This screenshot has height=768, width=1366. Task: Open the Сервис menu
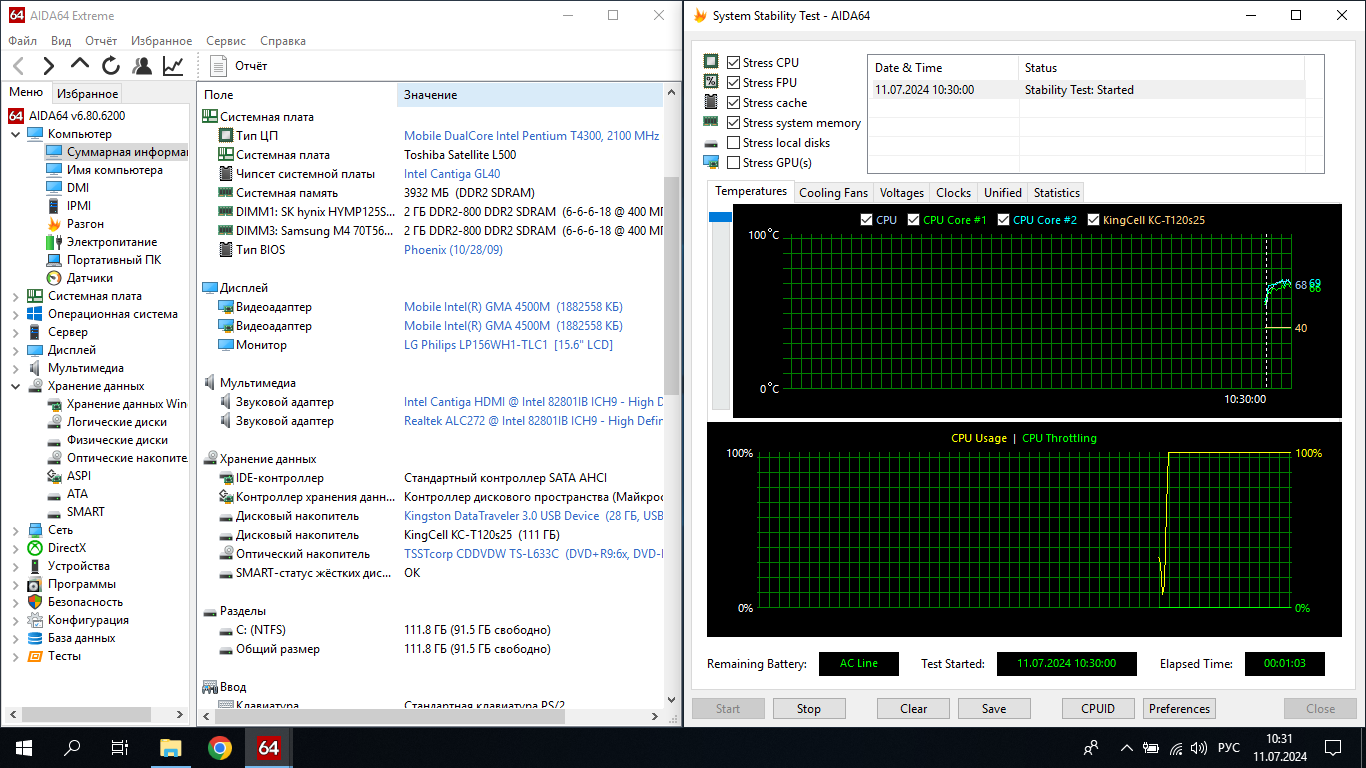click(x=226, y=41)
